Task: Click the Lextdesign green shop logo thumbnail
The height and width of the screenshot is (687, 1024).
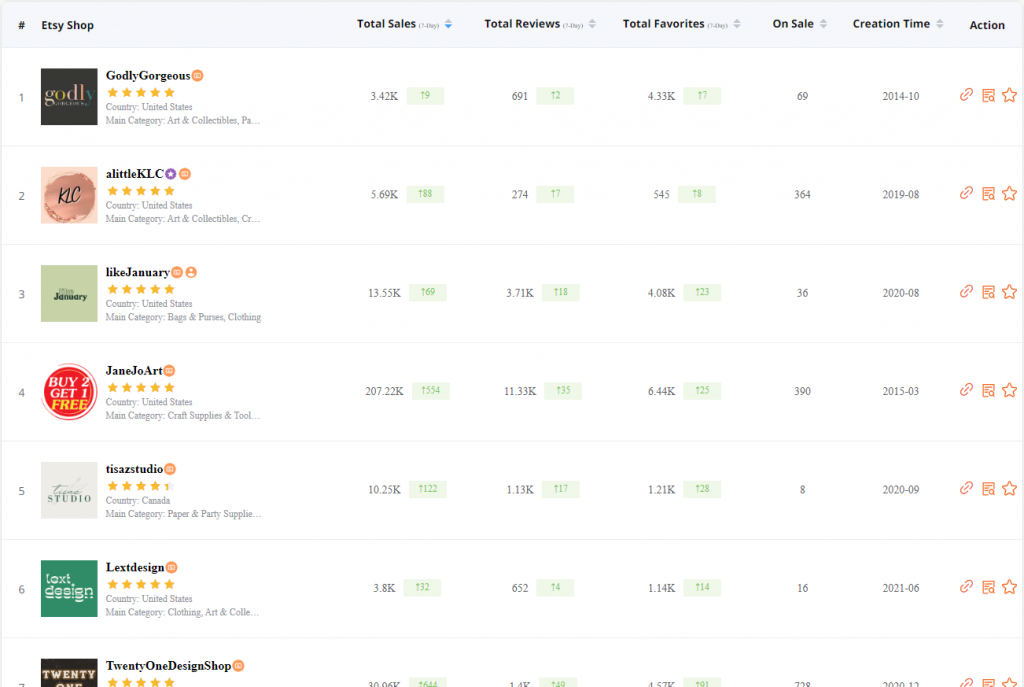Action: (69, 588)
